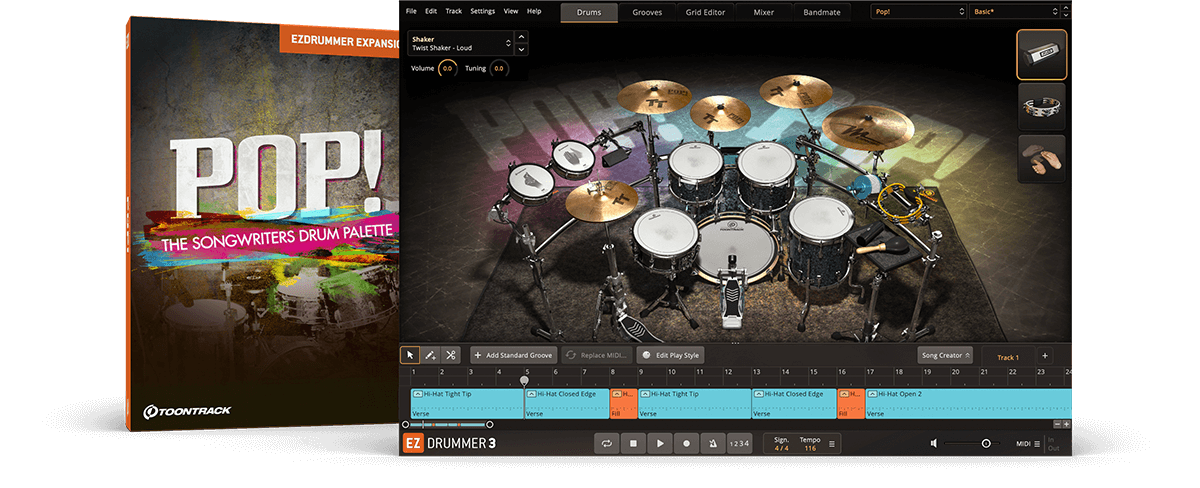1200x488 pixels.
Task: Open the Basic preset dropdown
Action: [1013, 12]
